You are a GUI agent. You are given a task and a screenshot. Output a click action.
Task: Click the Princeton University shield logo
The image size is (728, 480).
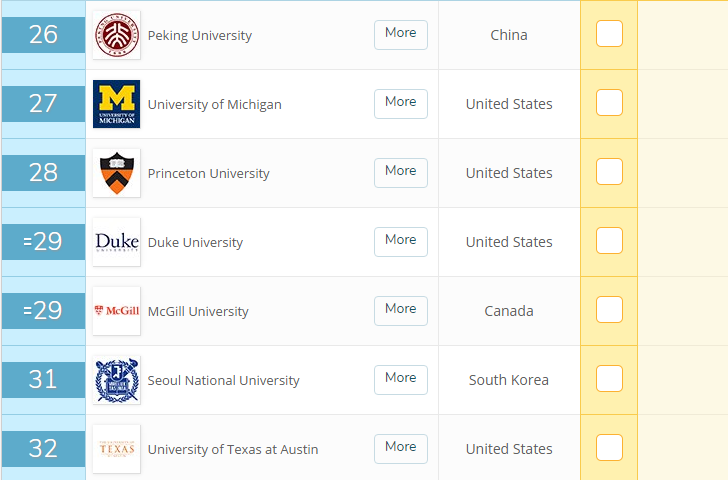click(x=116, y=173)
